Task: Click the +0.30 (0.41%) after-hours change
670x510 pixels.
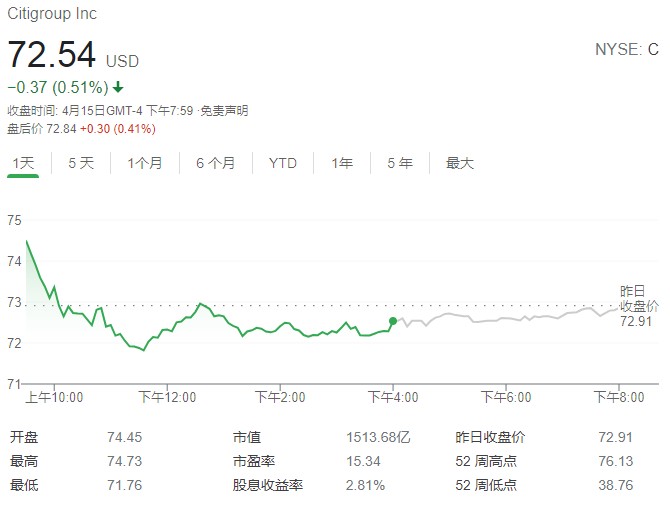Action: tap(118, 129)
